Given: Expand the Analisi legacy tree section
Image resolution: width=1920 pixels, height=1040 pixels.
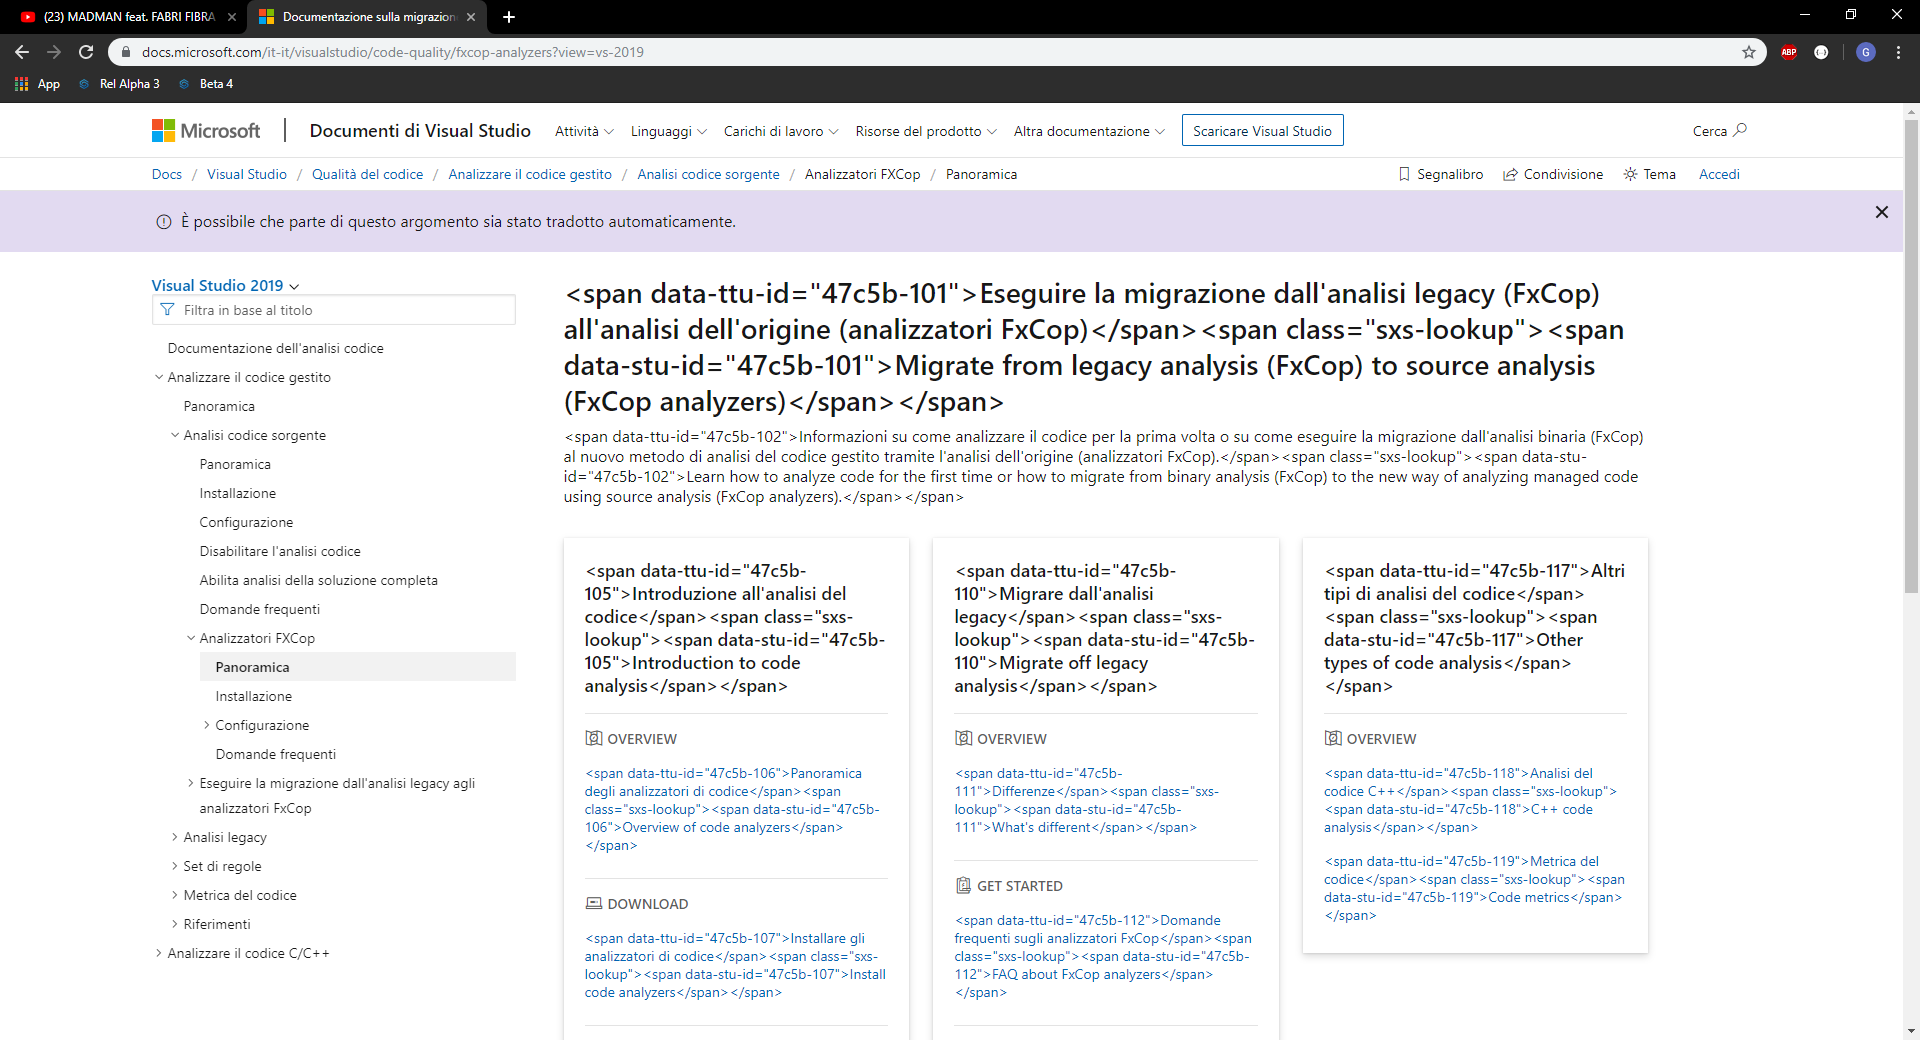Looking at the screenshot, I should point(175,837).
